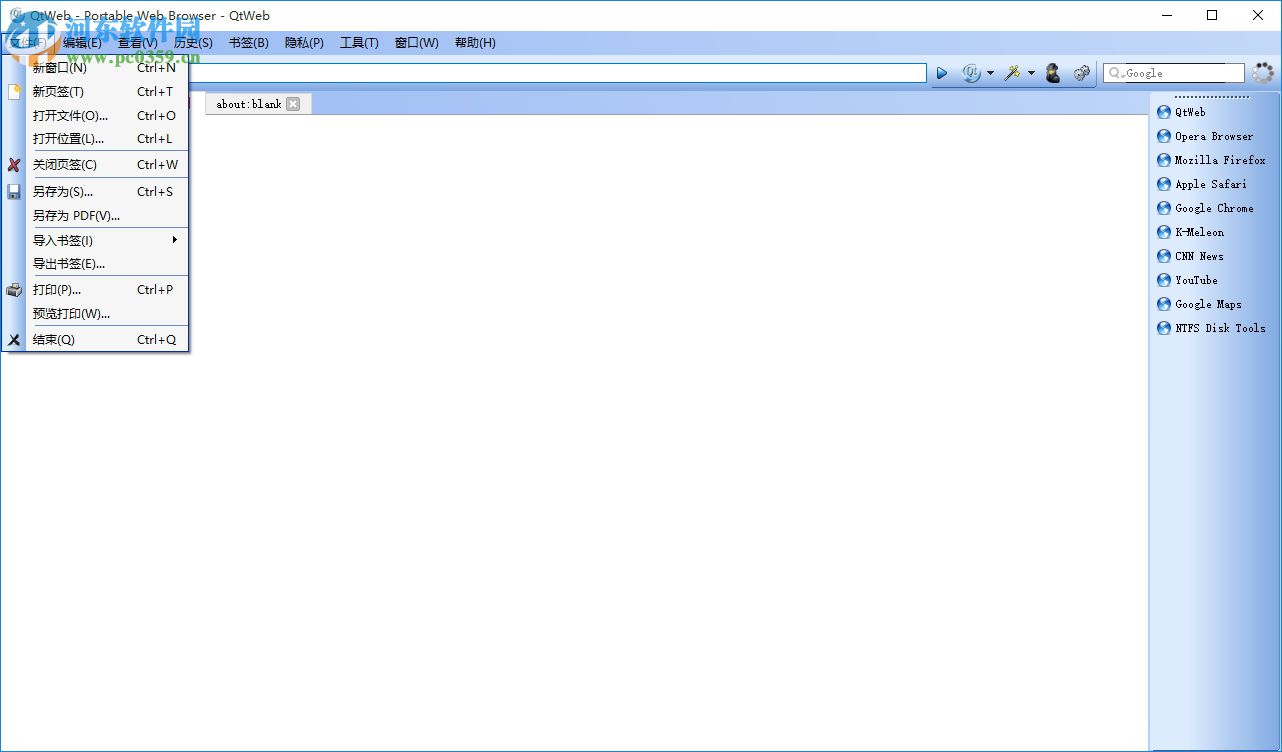Expand the dropdown arrow beside magic wand

coord(1031,73)
